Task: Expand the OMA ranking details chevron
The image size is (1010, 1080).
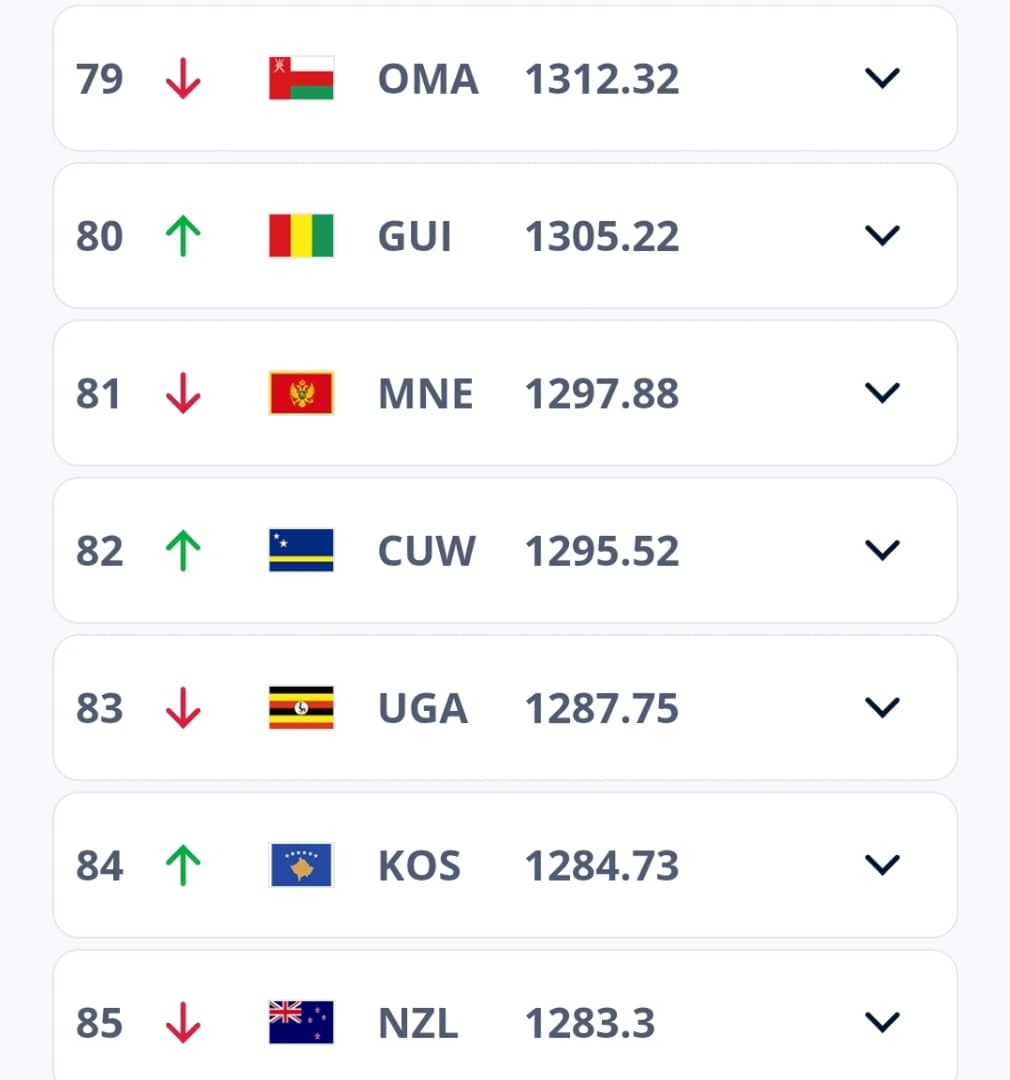Action: 882,79
